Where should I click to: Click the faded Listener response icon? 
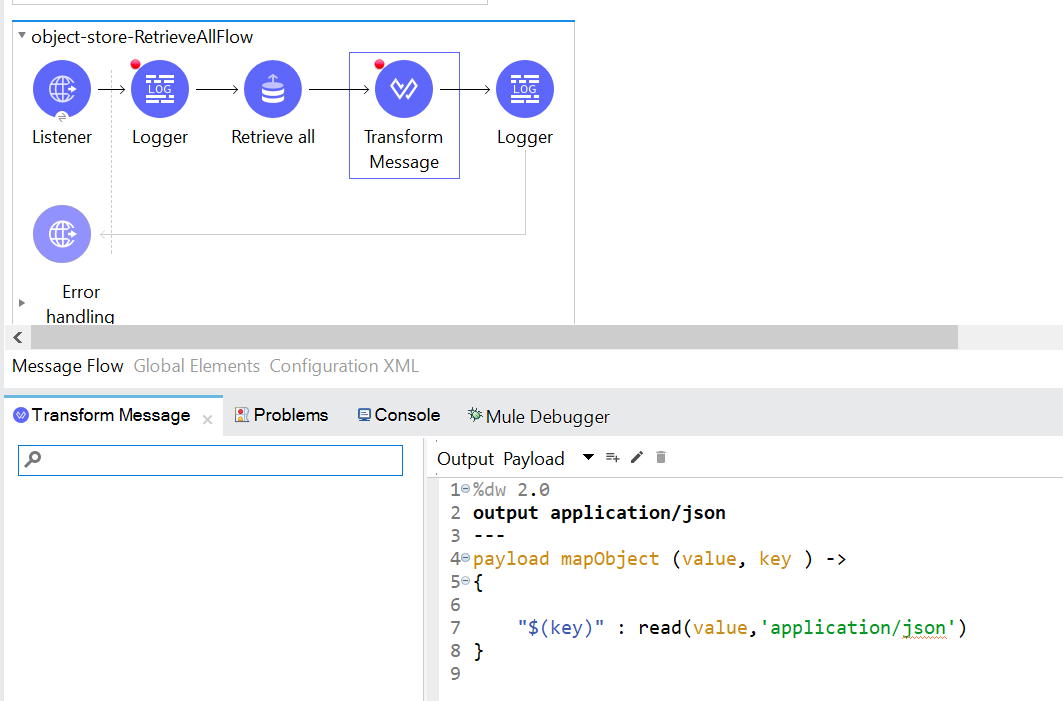point(62,234)
